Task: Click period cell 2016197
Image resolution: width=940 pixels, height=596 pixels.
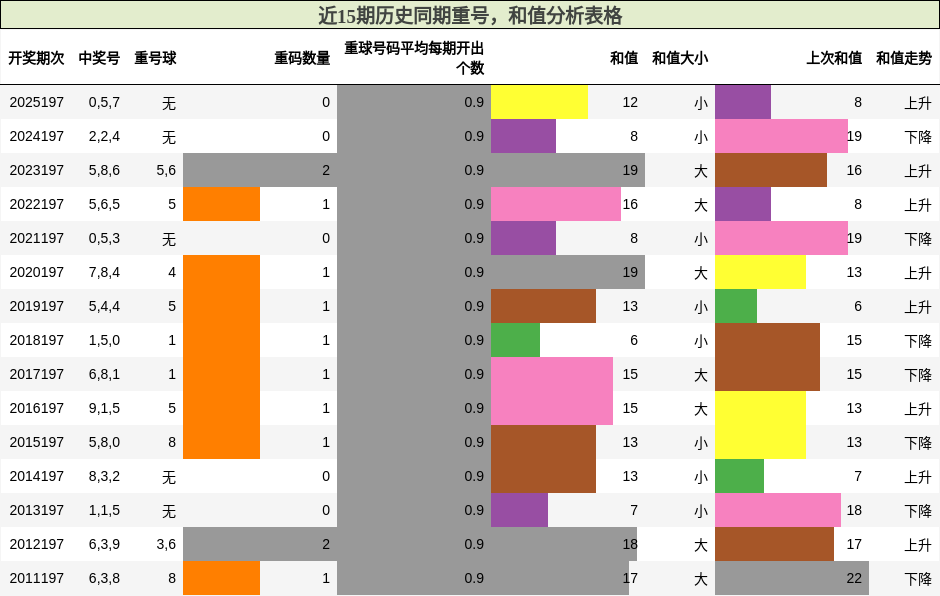Action: [37, 408]
